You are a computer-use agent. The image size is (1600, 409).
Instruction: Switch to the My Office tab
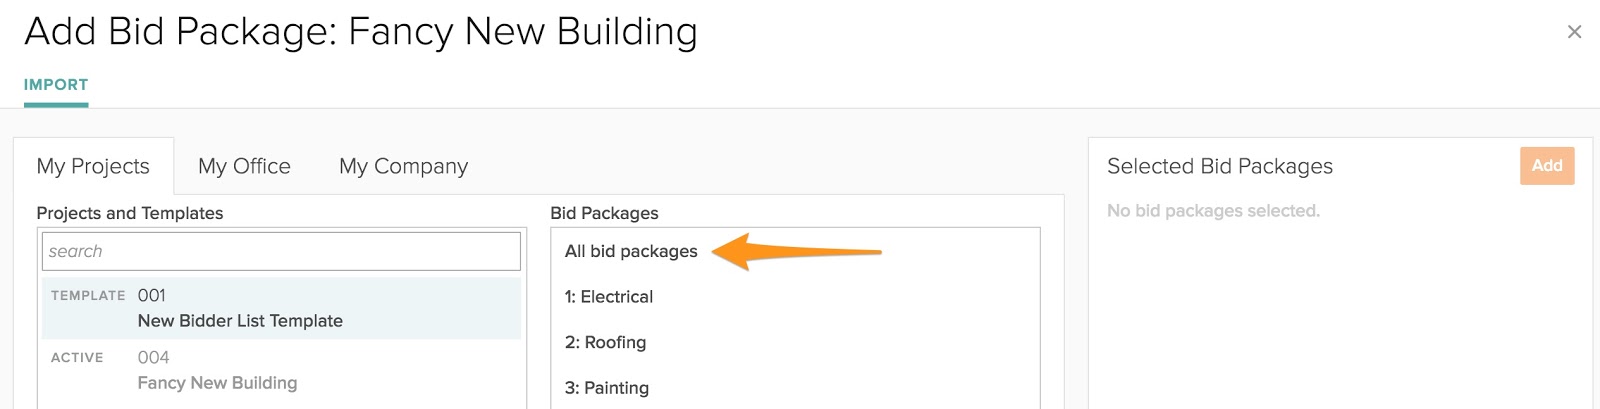click(244, 166)
